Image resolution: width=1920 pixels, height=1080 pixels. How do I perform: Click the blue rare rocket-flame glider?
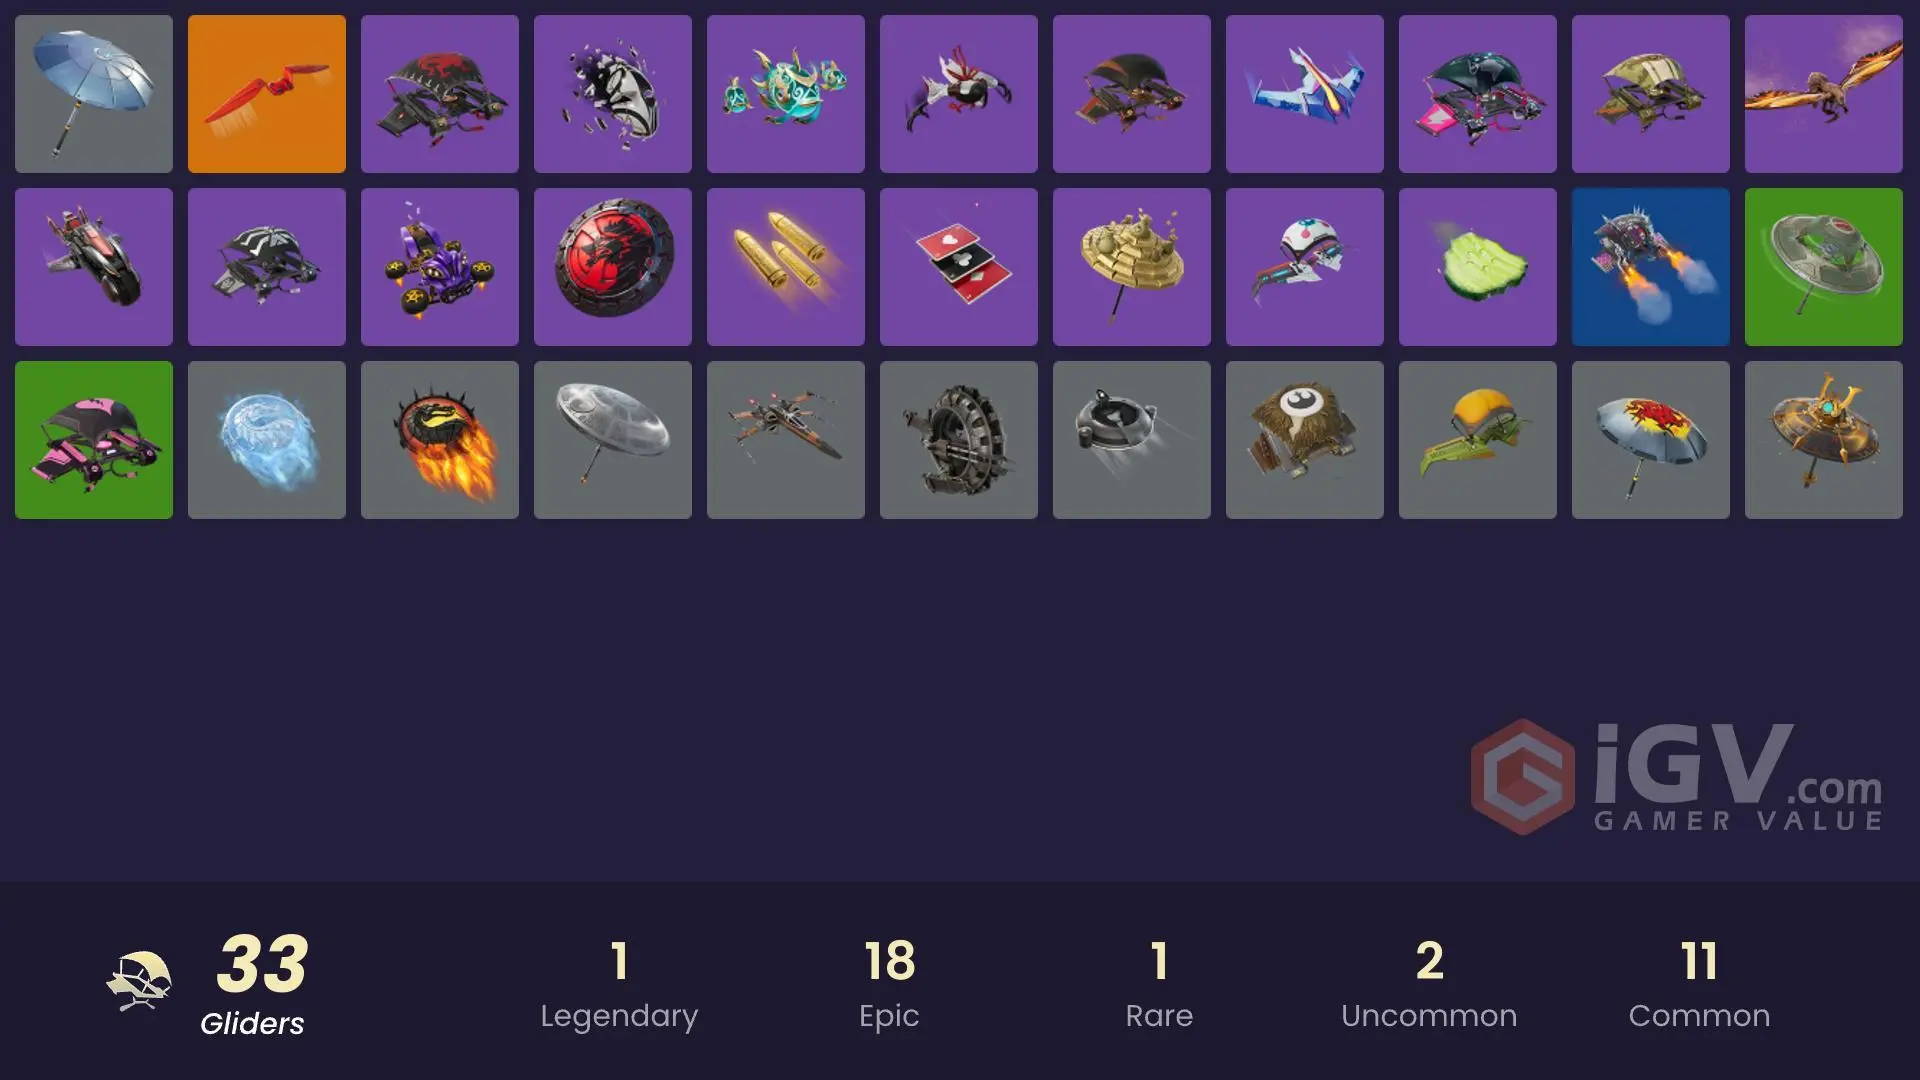(1651, 267)
